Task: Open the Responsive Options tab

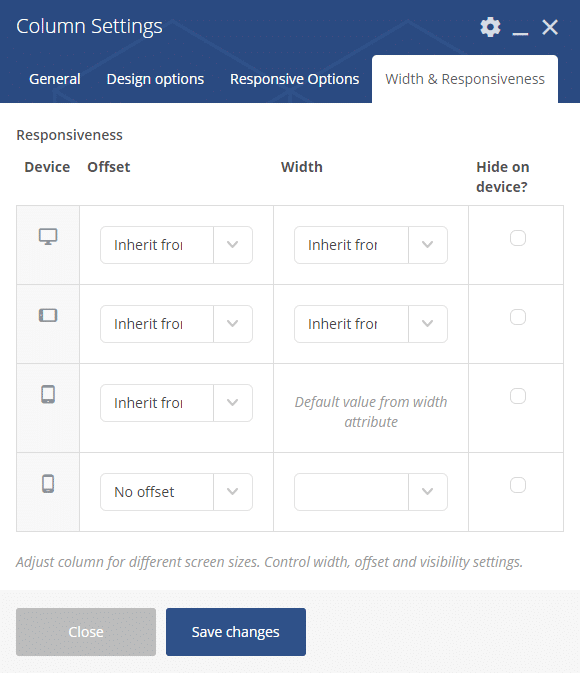Action: click(295, 79)
